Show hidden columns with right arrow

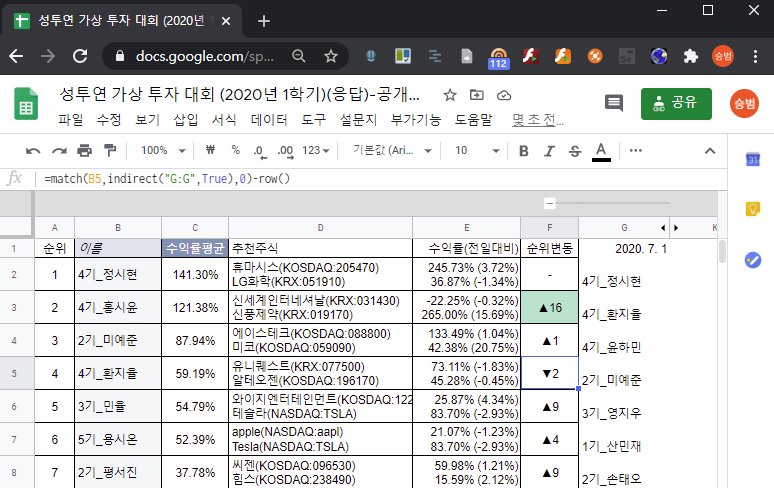676,228
